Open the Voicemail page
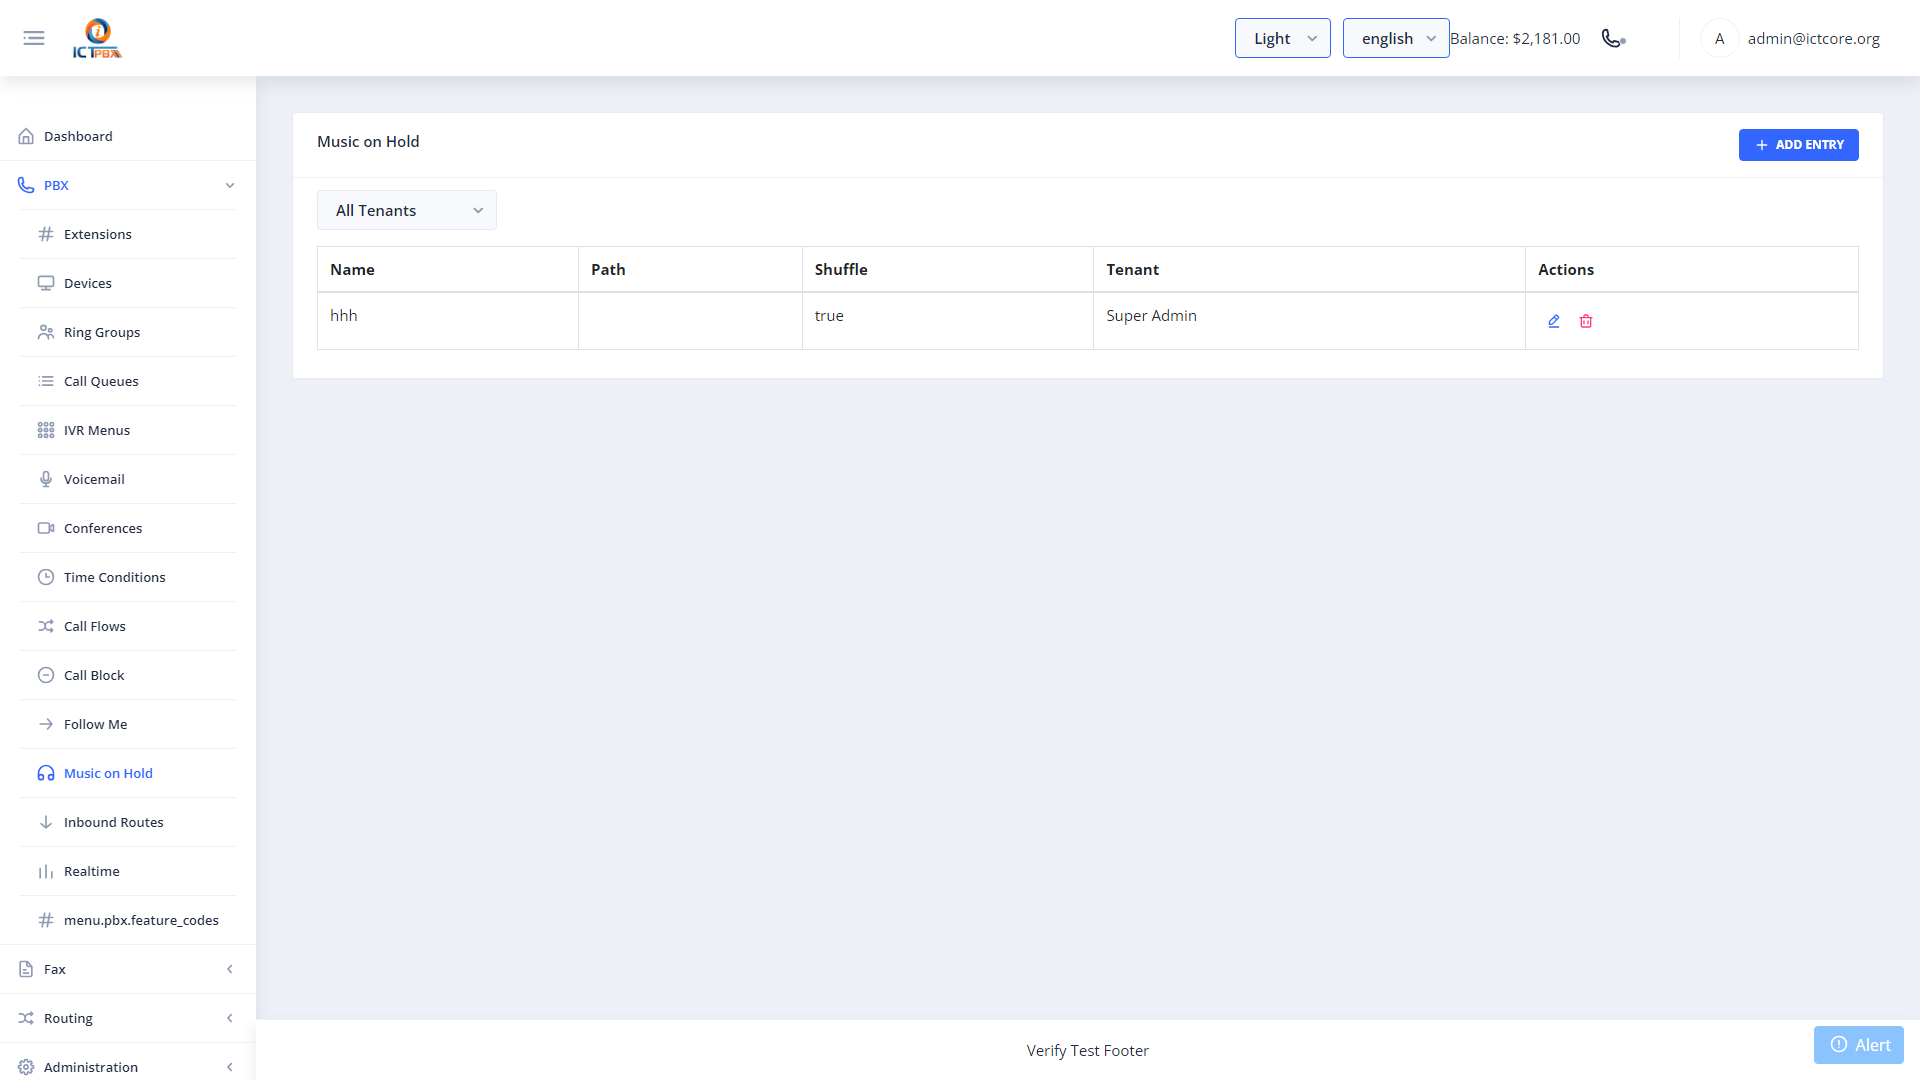The height and width of the screenshot is (1080, 1920). click(128, 479)
